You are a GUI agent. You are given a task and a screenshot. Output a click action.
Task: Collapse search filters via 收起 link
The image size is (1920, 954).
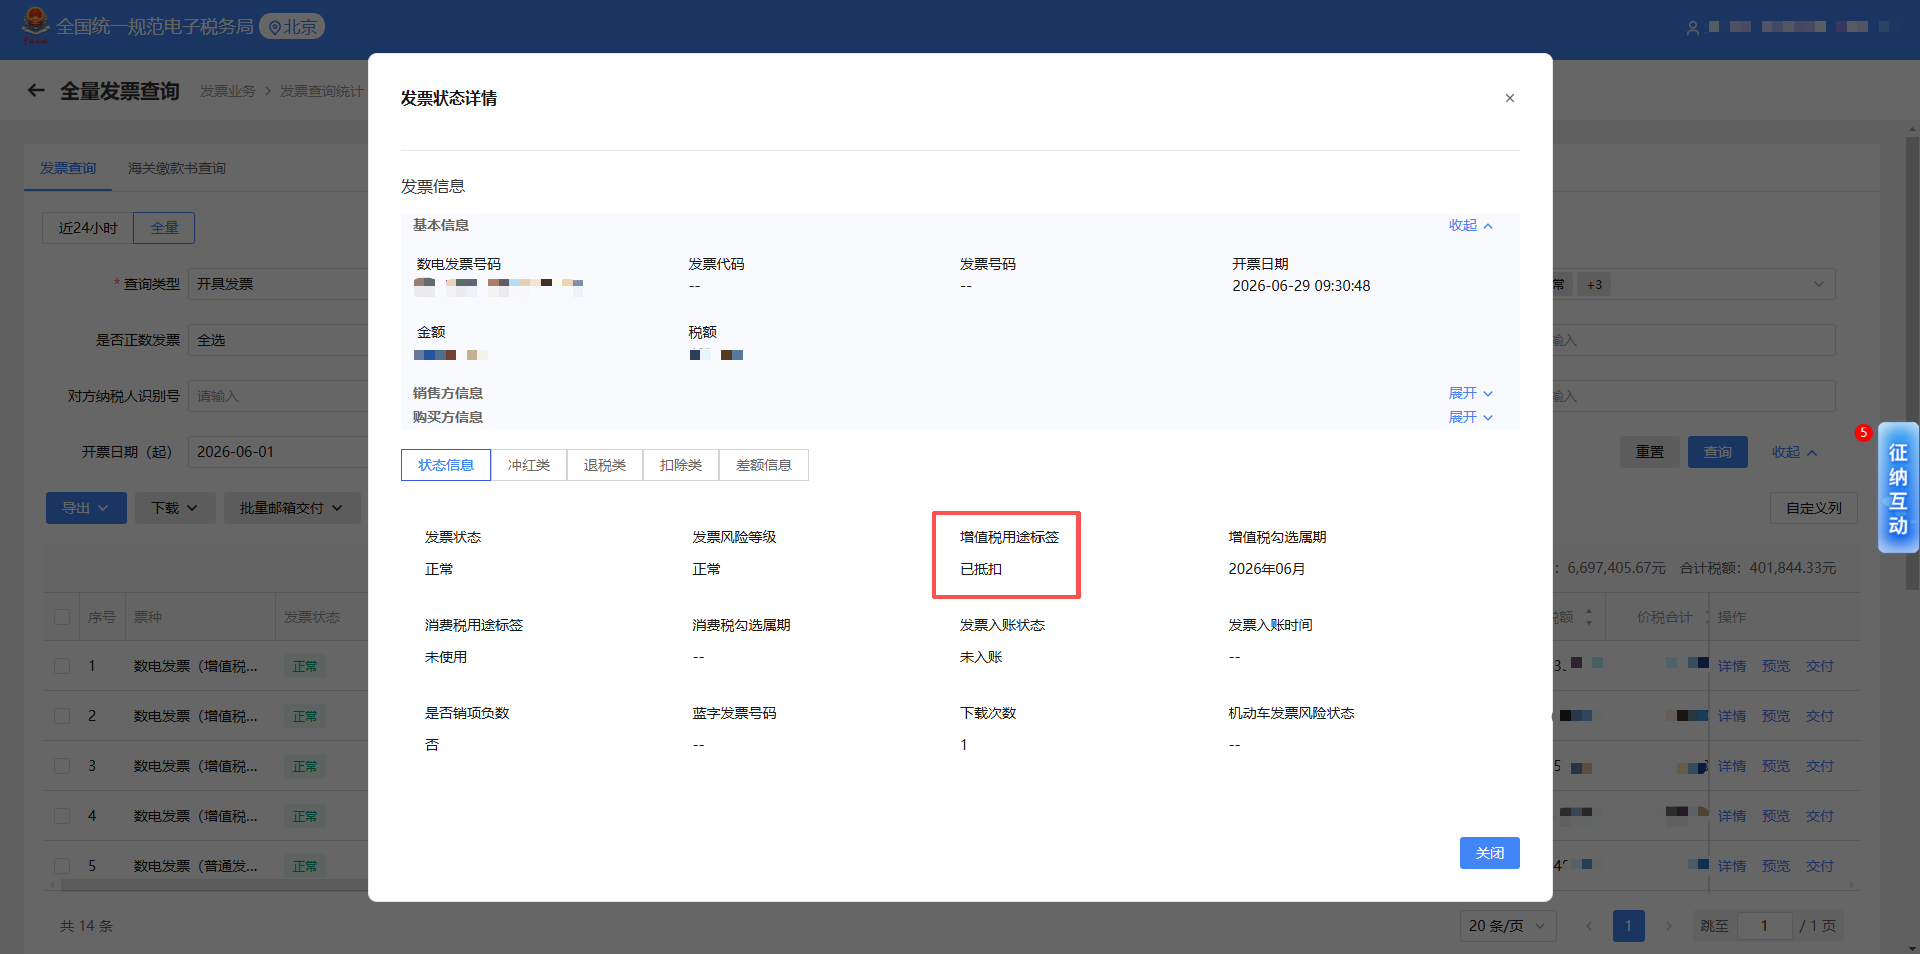(x=1794, y=452)
